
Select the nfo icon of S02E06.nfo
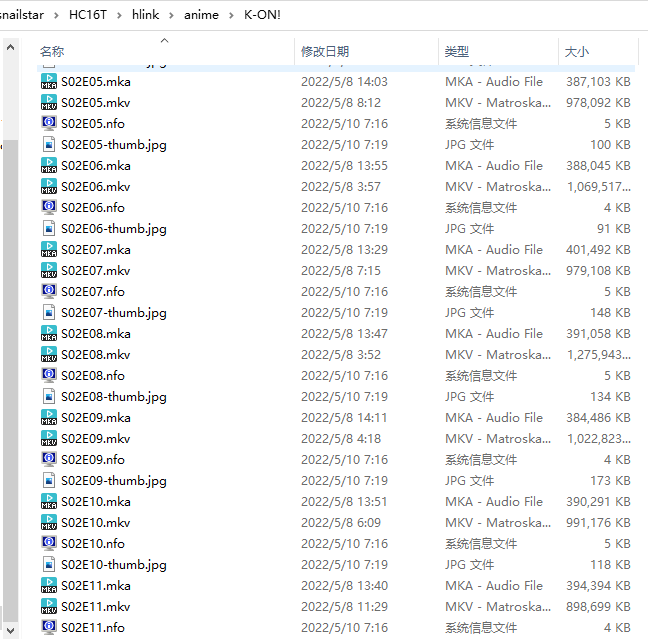(49, 207)
